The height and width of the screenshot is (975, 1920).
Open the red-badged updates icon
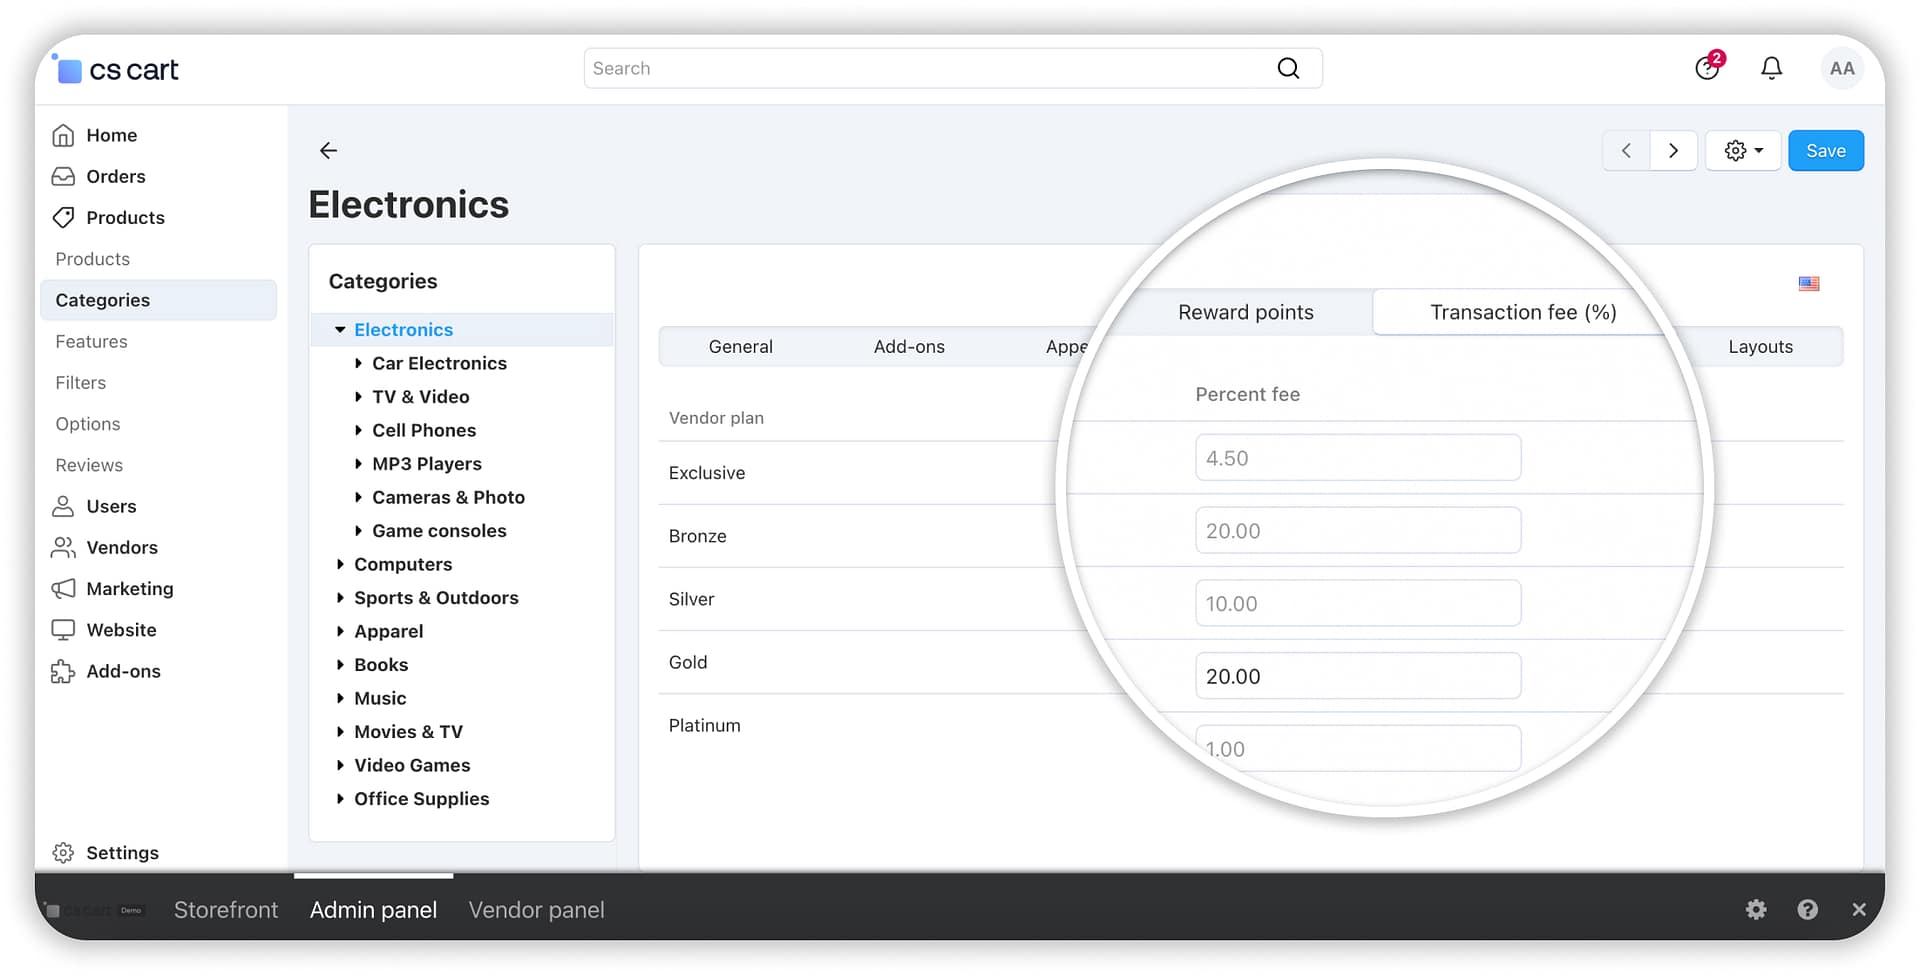1708,67
